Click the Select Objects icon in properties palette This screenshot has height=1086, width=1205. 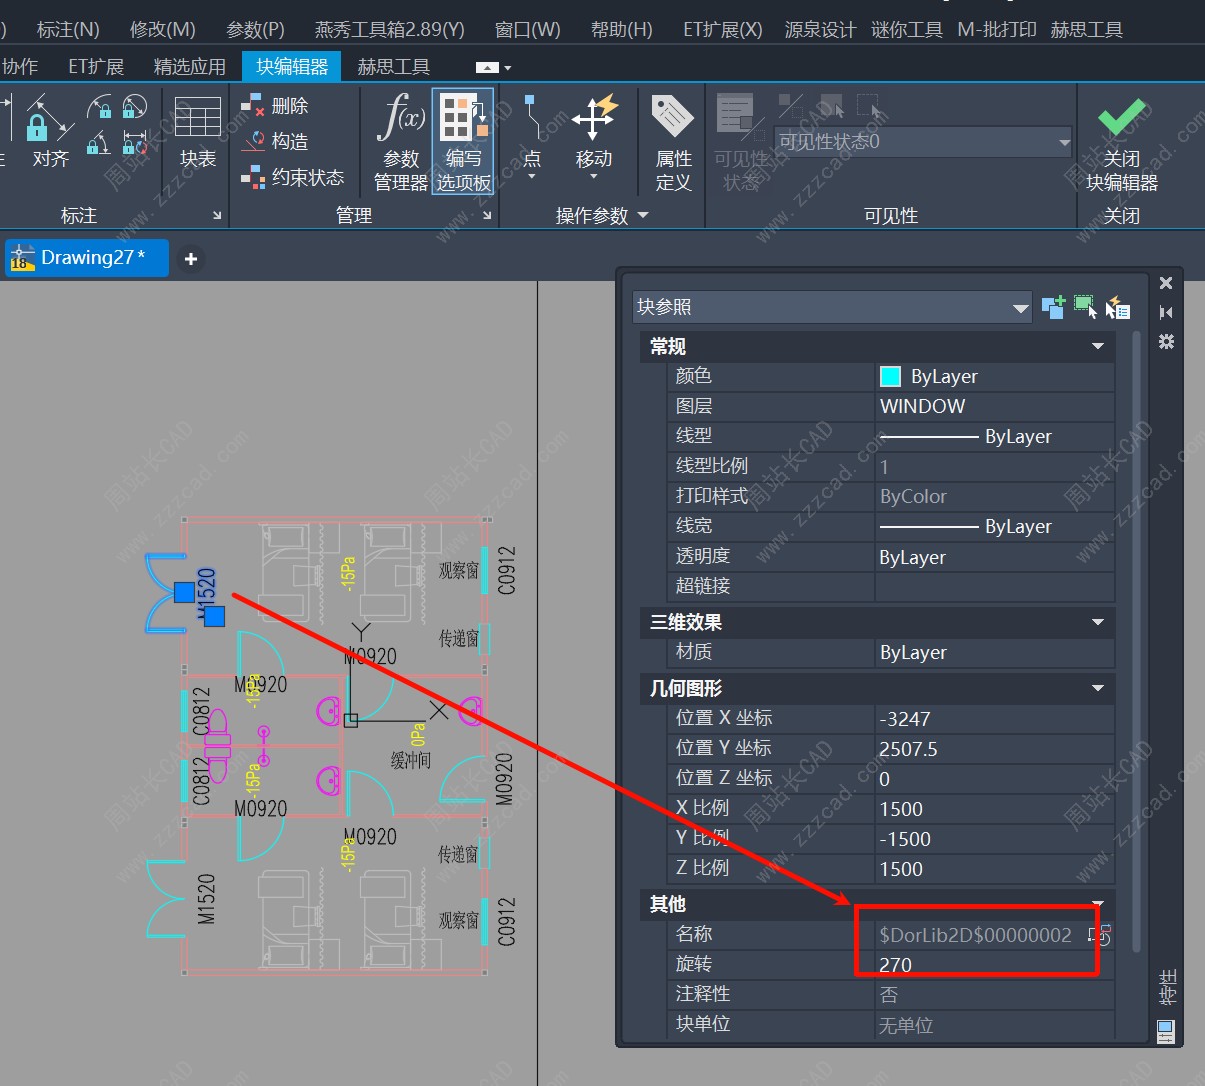coord(1085,307)
